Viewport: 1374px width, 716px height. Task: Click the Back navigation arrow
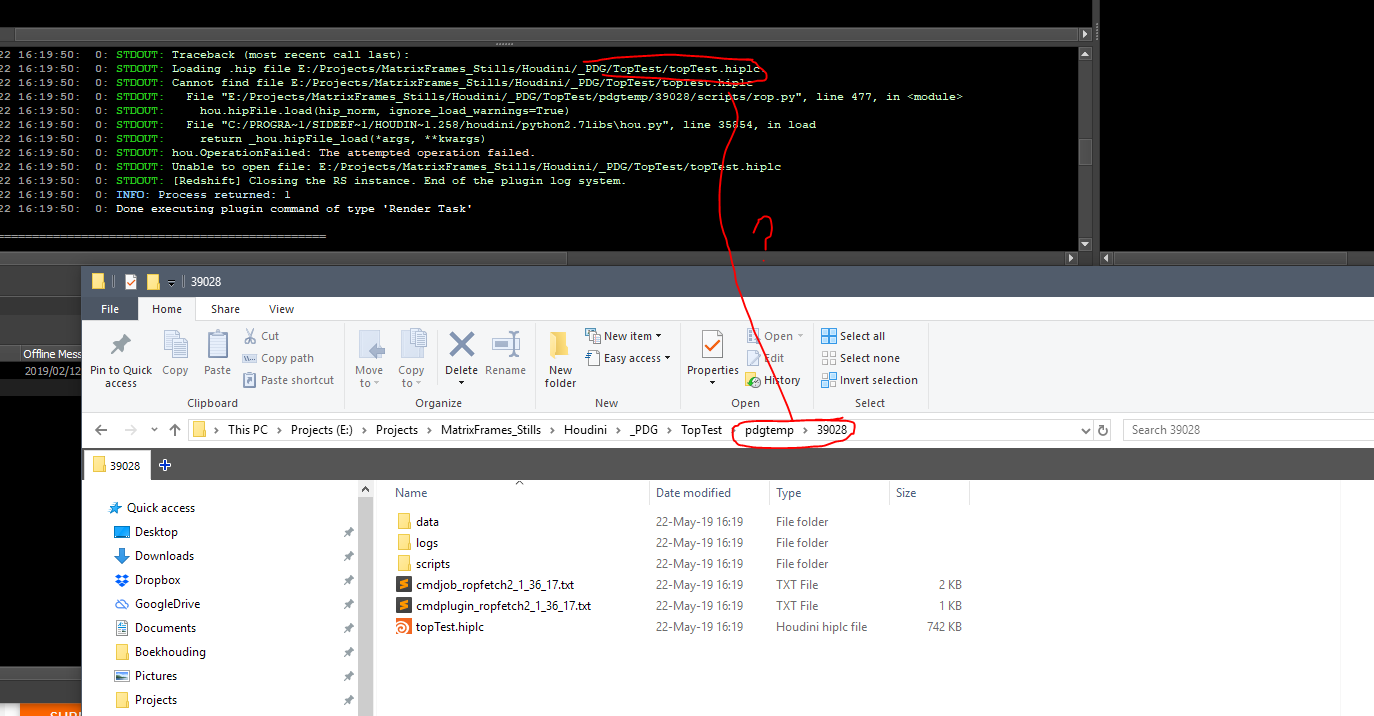(x=101, y=430)
